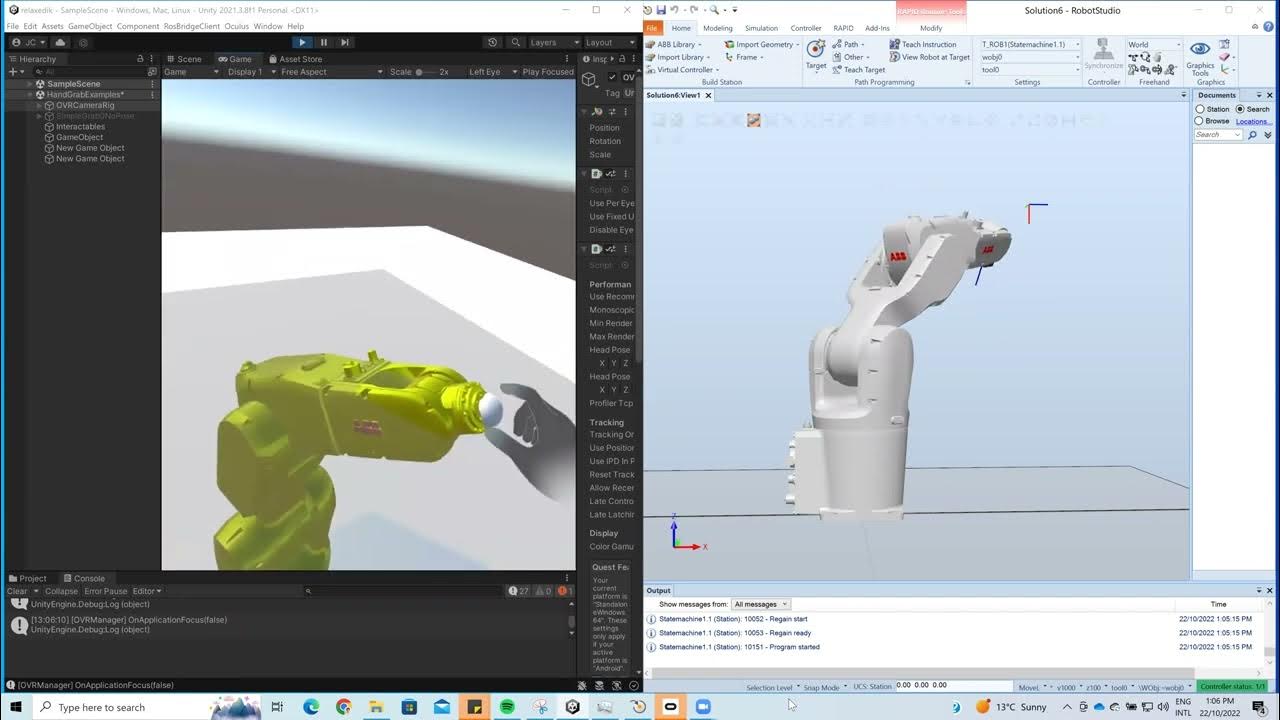Click the Virtual Controller button
The height and width of the screenshot is (720, 1280).
click(x=684, y=70)
